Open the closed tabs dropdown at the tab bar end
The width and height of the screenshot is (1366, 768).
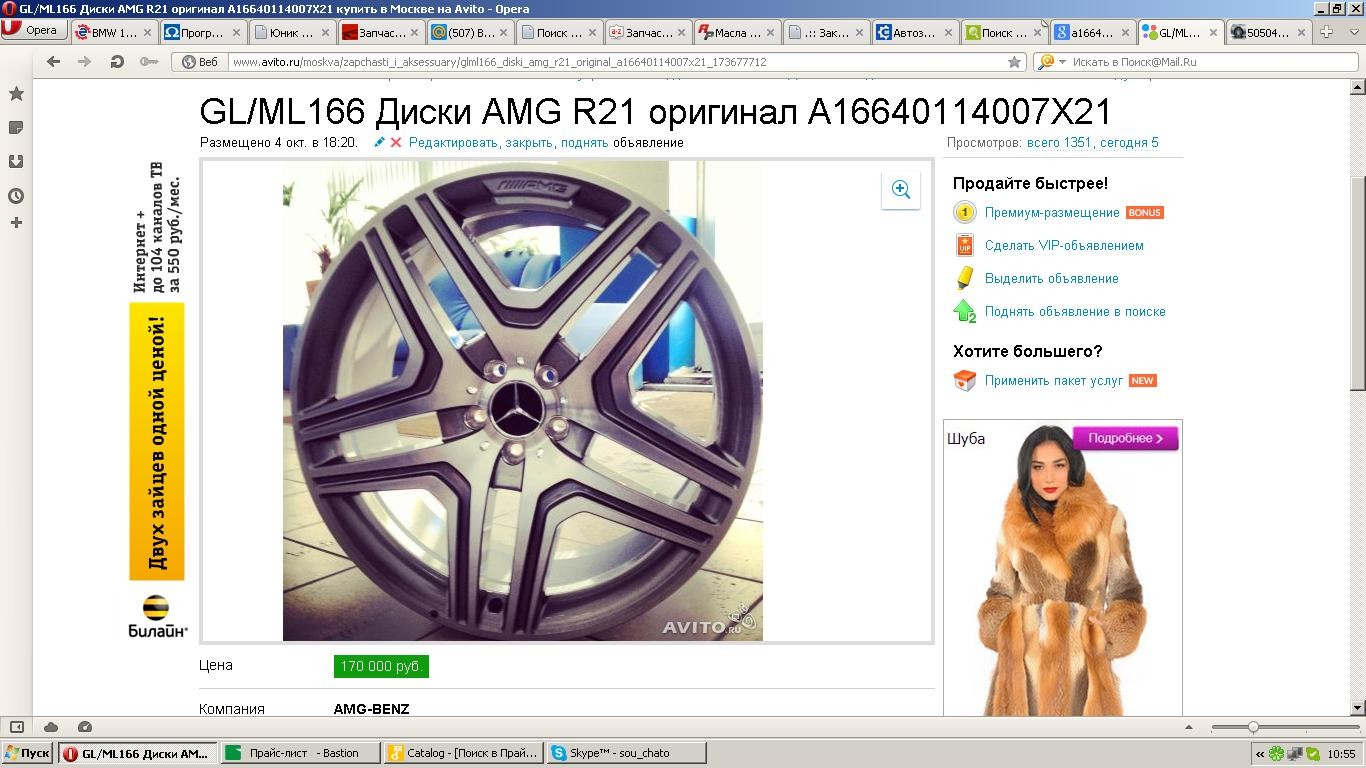click(1352, 32)
